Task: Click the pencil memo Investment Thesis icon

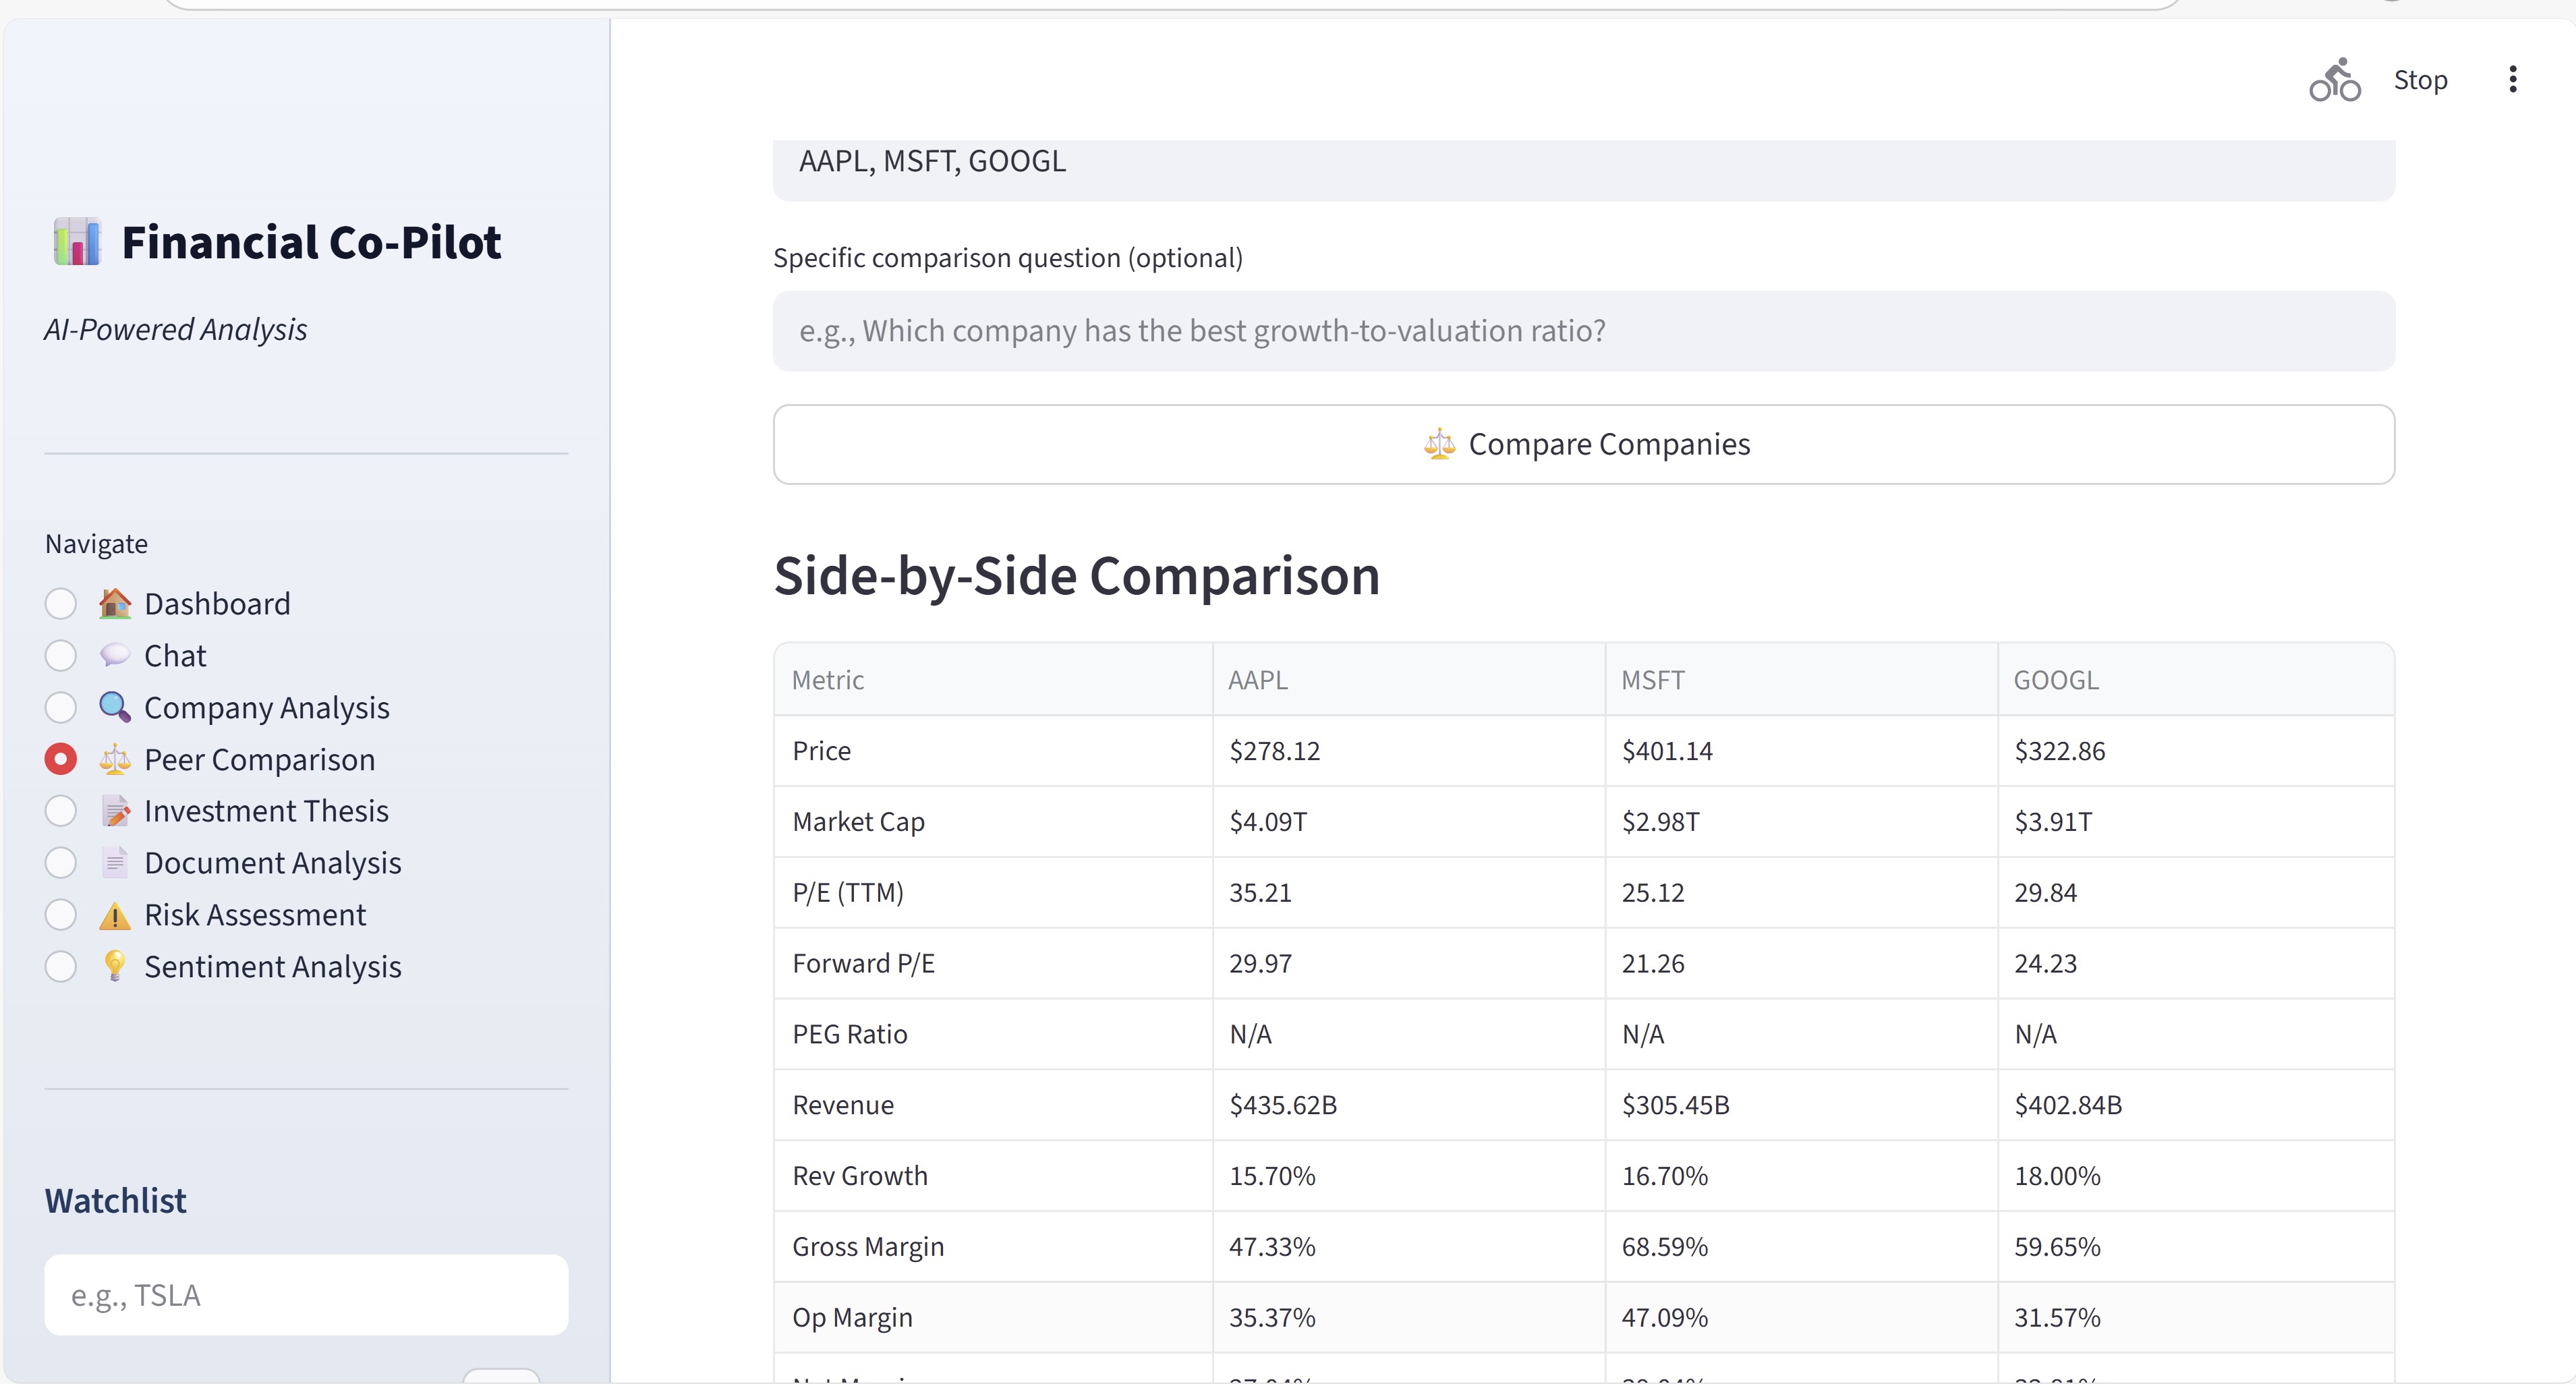Action: [115, 811]
